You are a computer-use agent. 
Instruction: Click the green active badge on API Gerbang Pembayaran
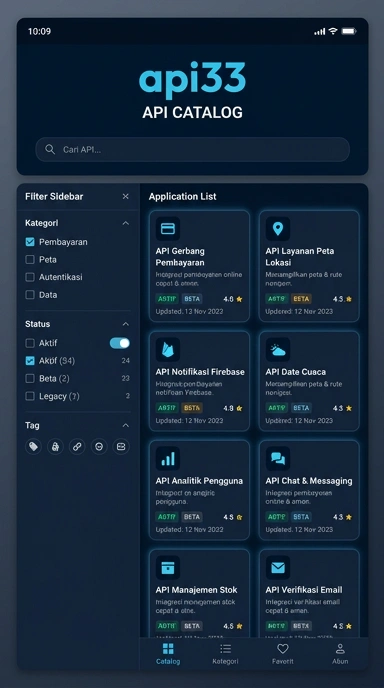167,299
